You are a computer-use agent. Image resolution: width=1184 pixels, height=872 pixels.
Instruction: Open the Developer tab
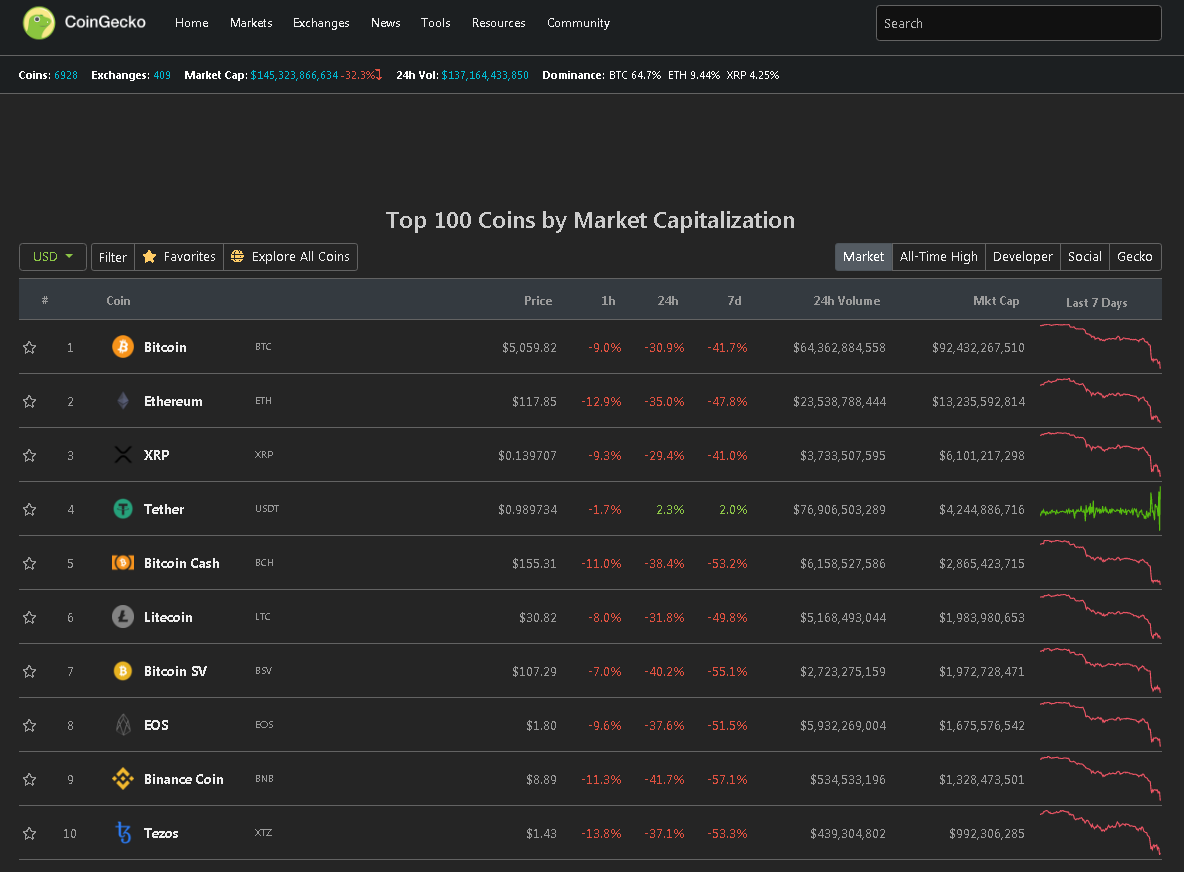[x=1022, y=257]
